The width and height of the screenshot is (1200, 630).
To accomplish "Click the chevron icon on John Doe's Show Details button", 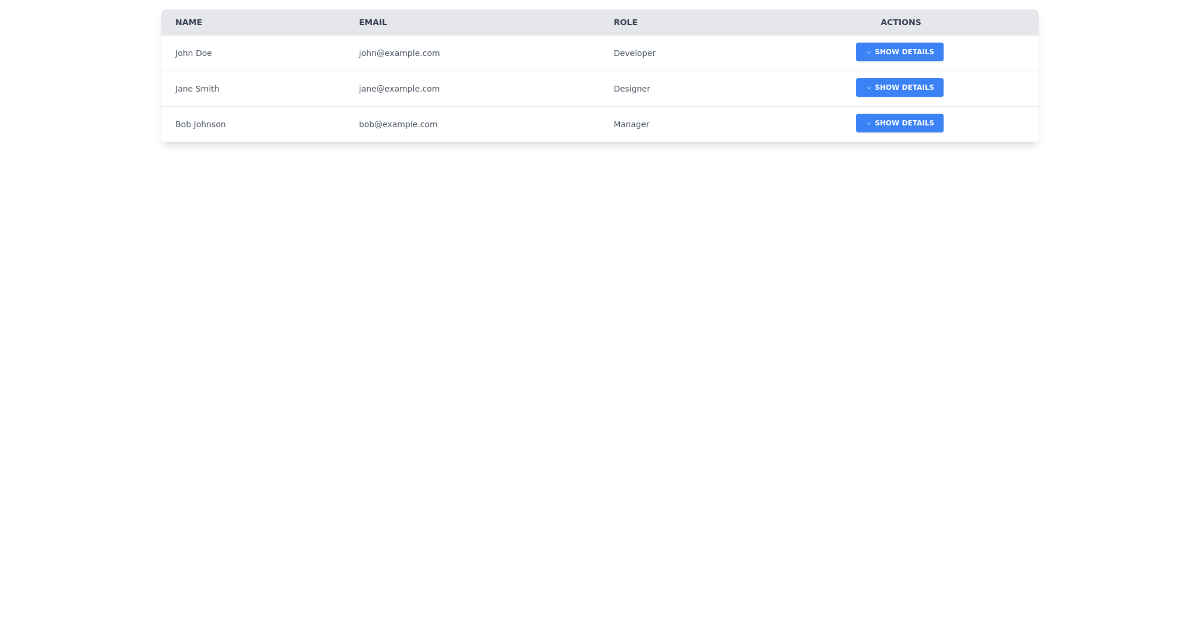I will tap(869, 52).
